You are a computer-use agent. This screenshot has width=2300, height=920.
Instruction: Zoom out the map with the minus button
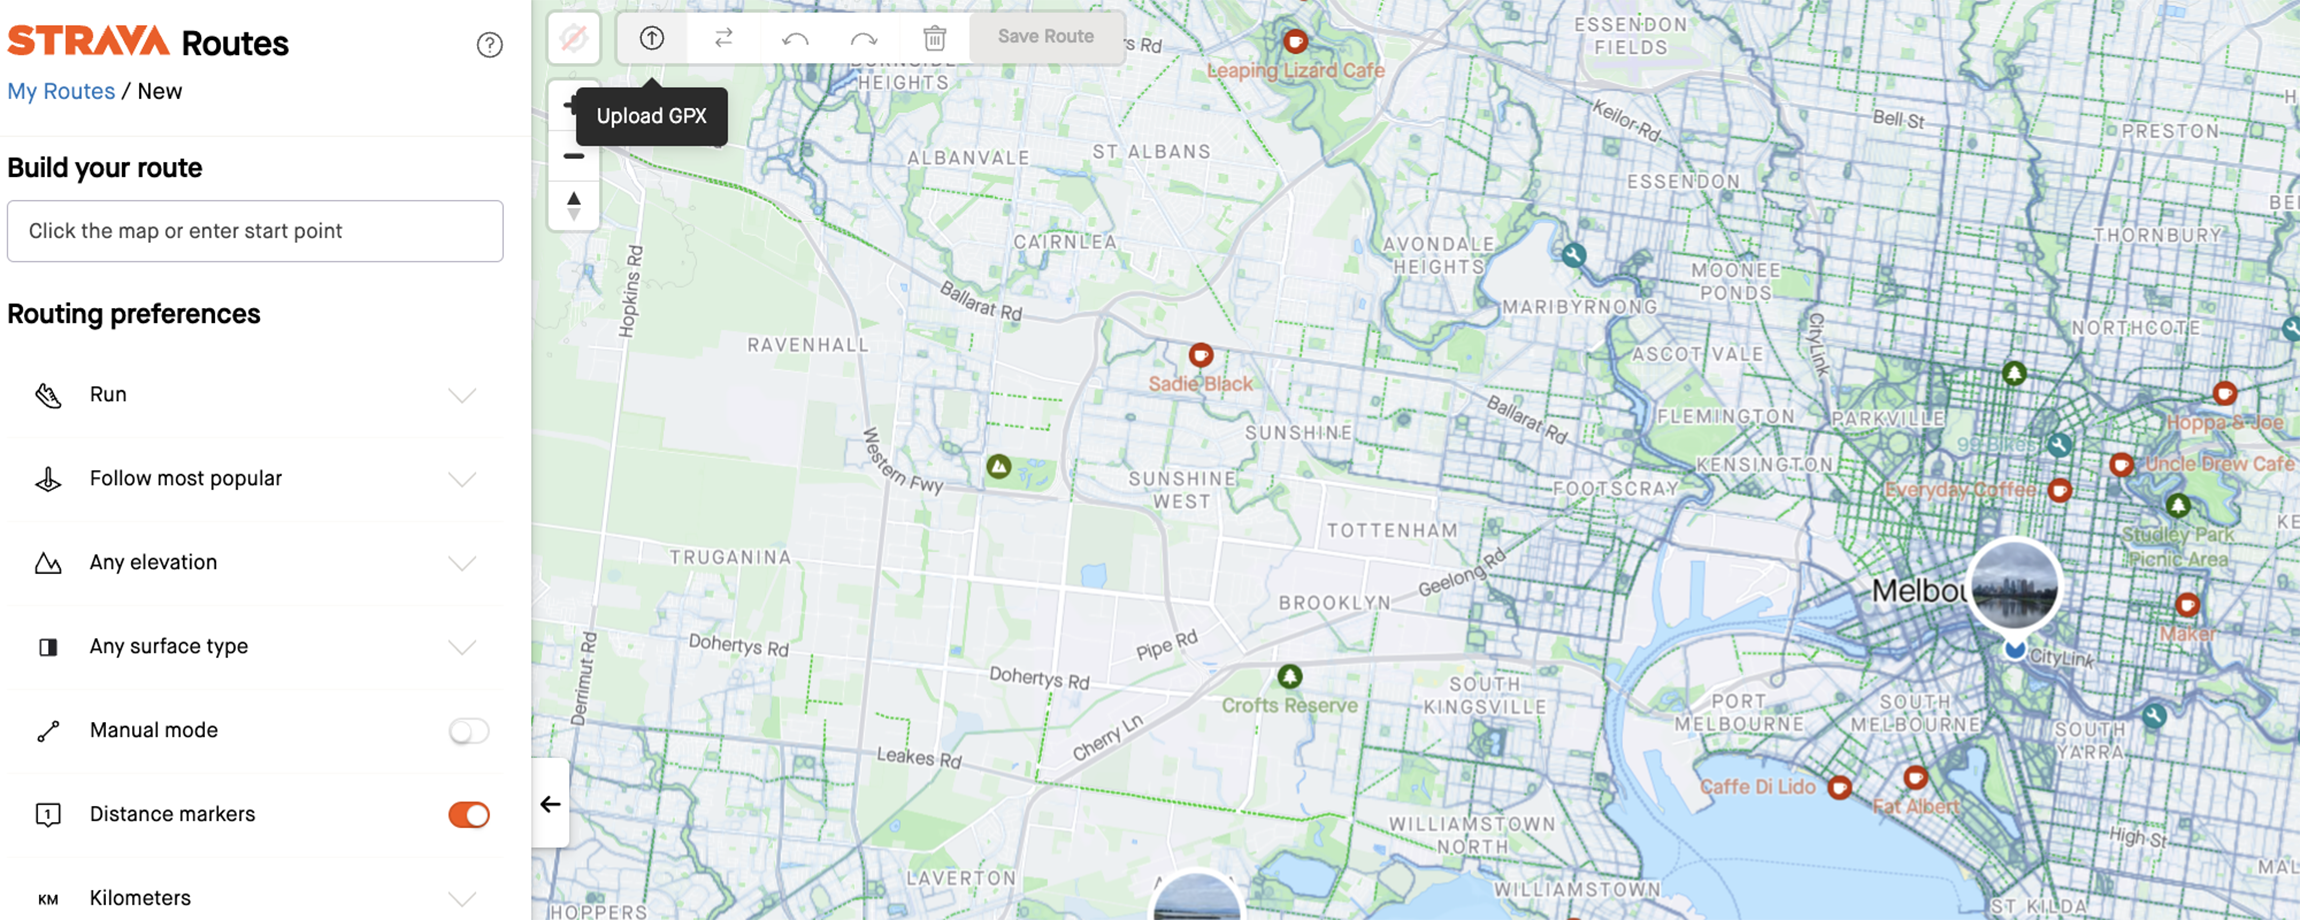click(x=574, y=156)
